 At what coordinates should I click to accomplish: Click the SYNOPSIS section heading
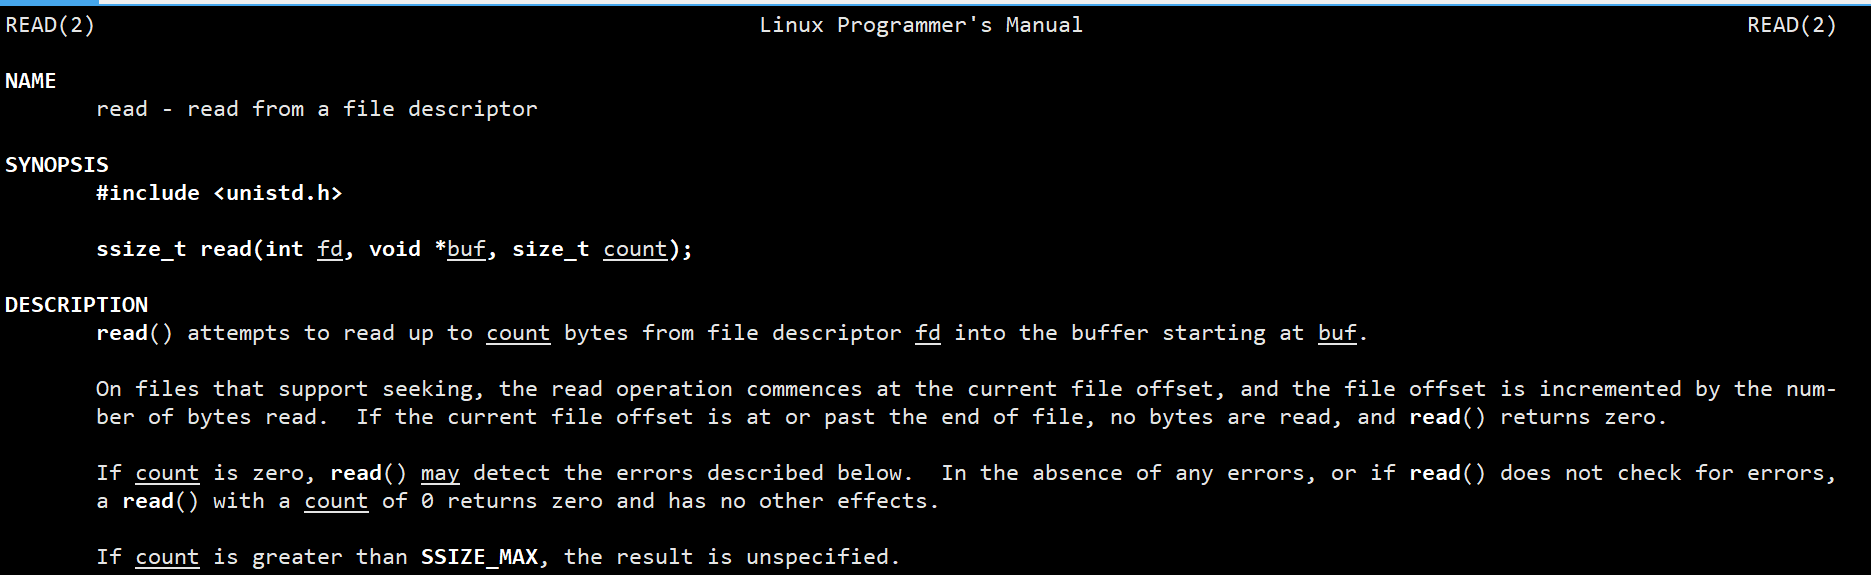[x=57, y=165]
